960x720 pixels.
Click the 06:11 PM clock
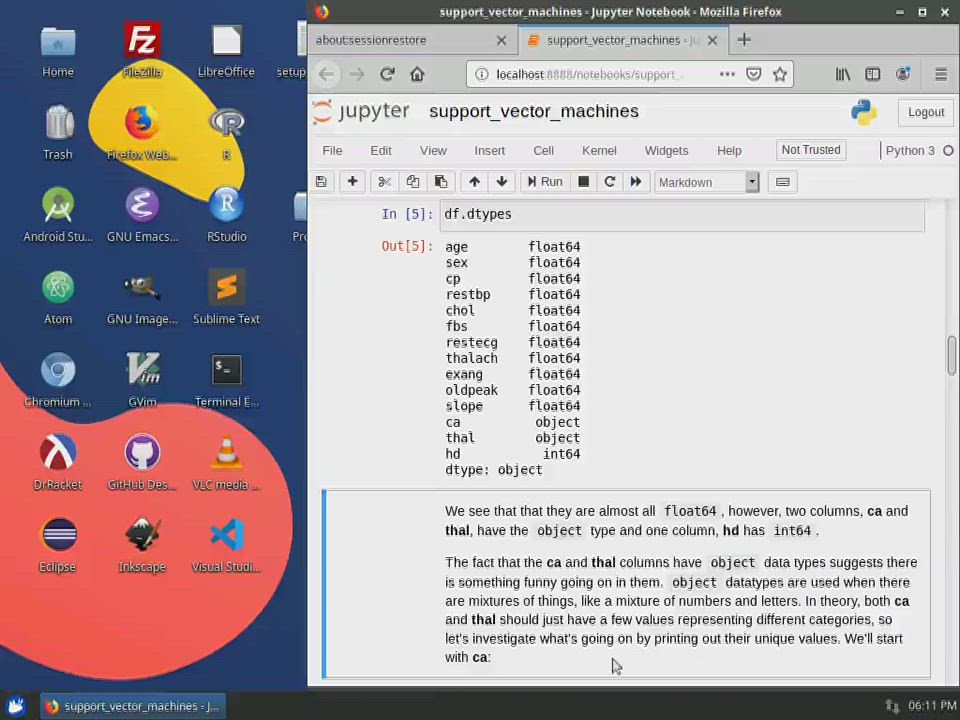coord(932,706)
